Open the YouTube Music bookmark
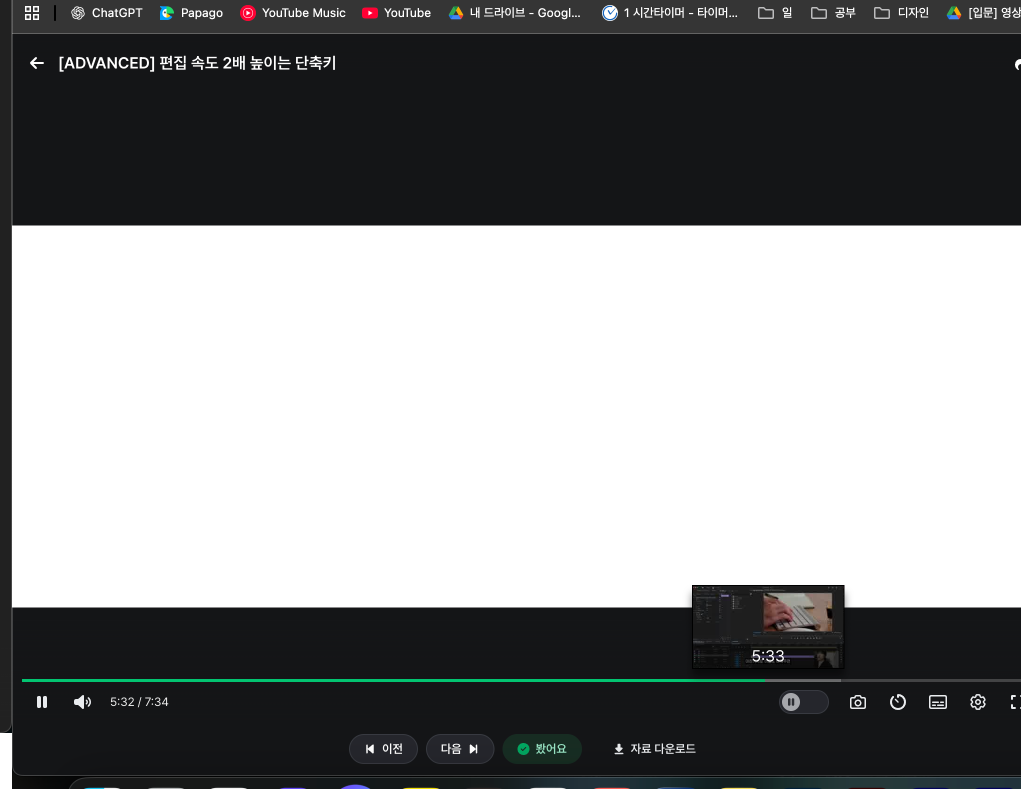 coord(293,13)
